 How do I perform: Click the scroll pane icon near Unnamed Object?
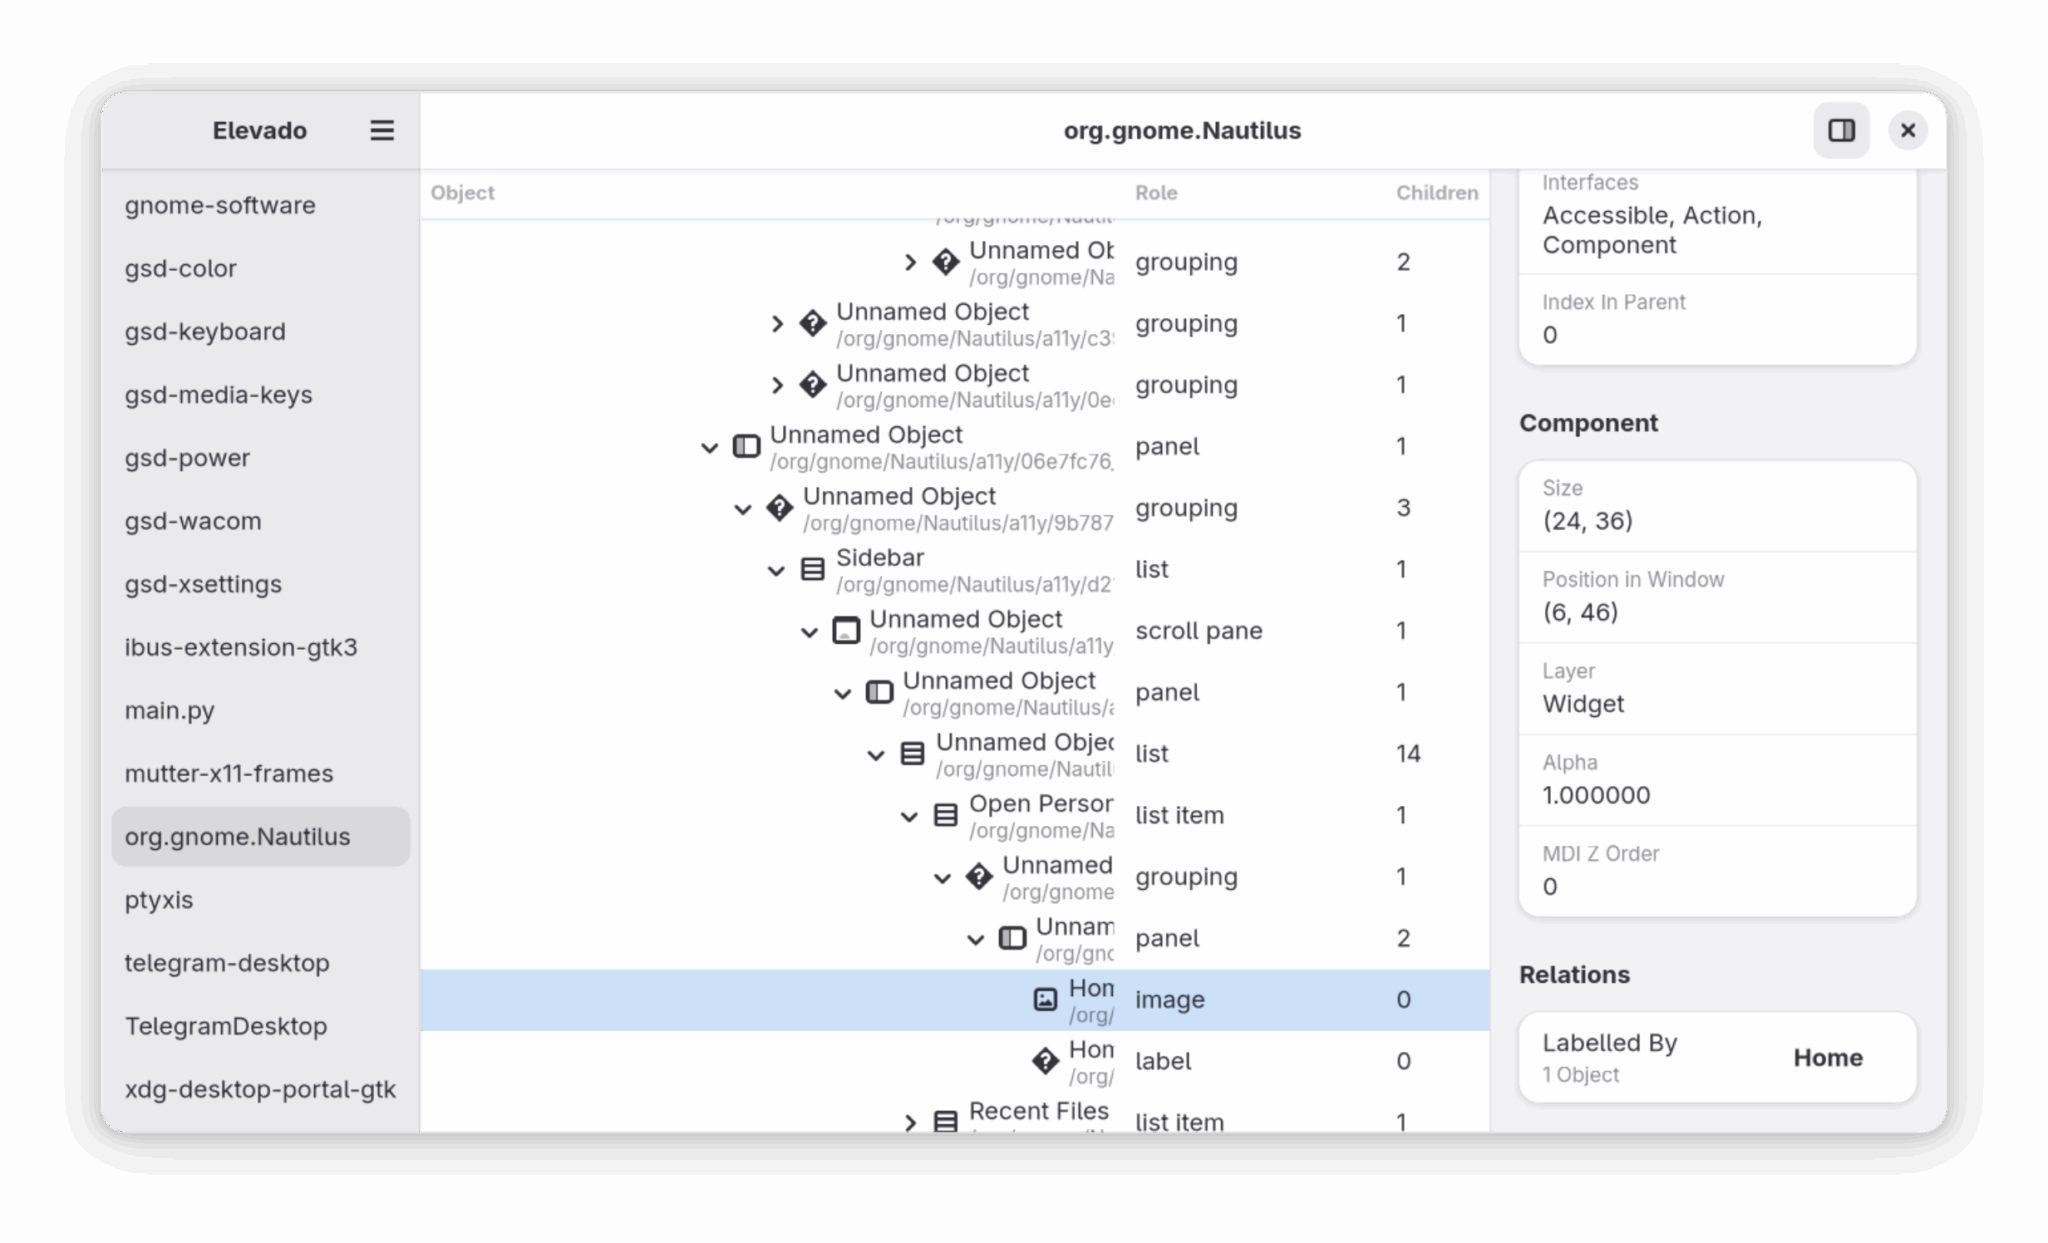click(845, 631)
